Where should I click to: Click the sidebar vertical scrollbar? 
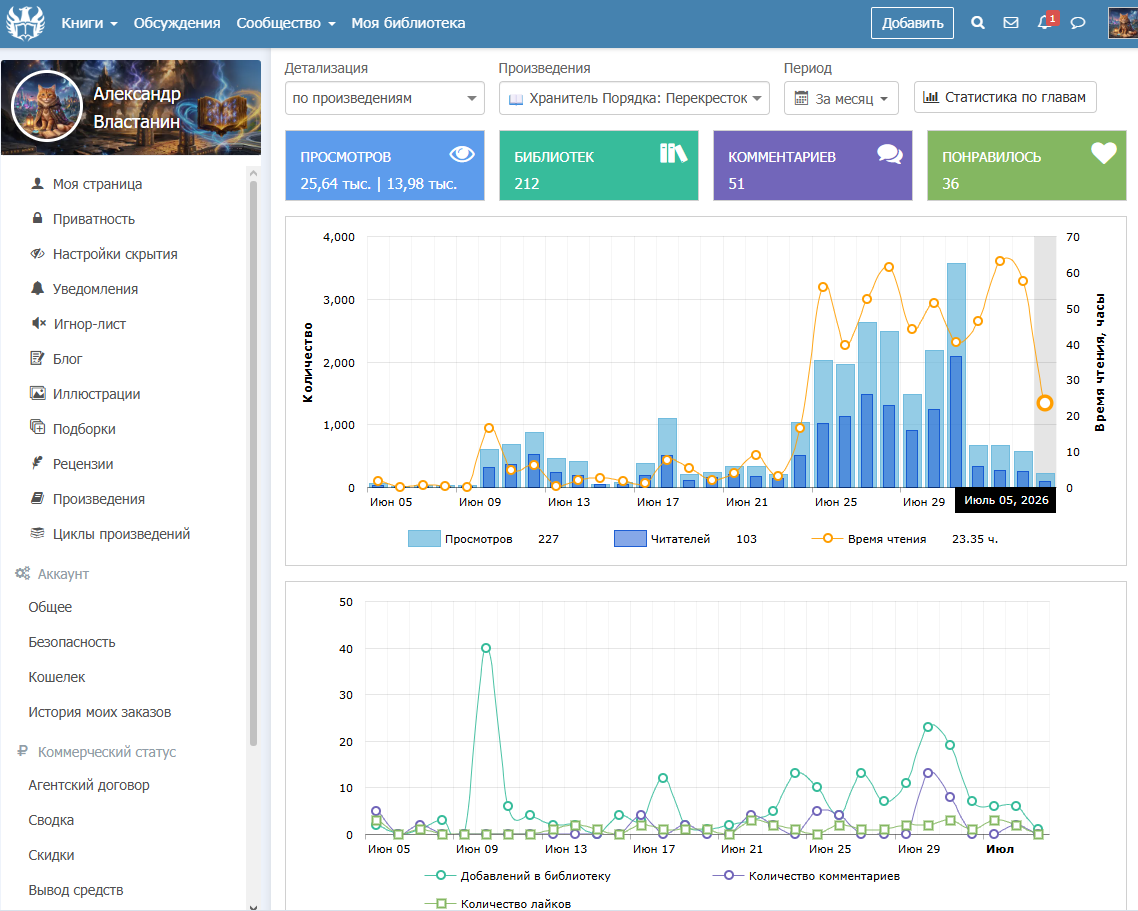[253, 465]
